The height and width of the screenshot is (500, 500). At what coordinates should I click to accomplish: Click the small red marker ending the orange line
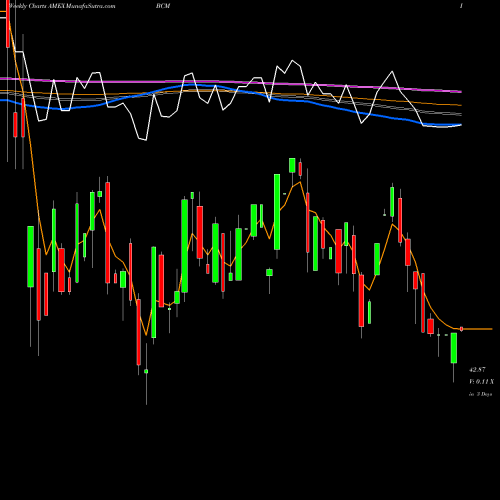pos(461,329)
